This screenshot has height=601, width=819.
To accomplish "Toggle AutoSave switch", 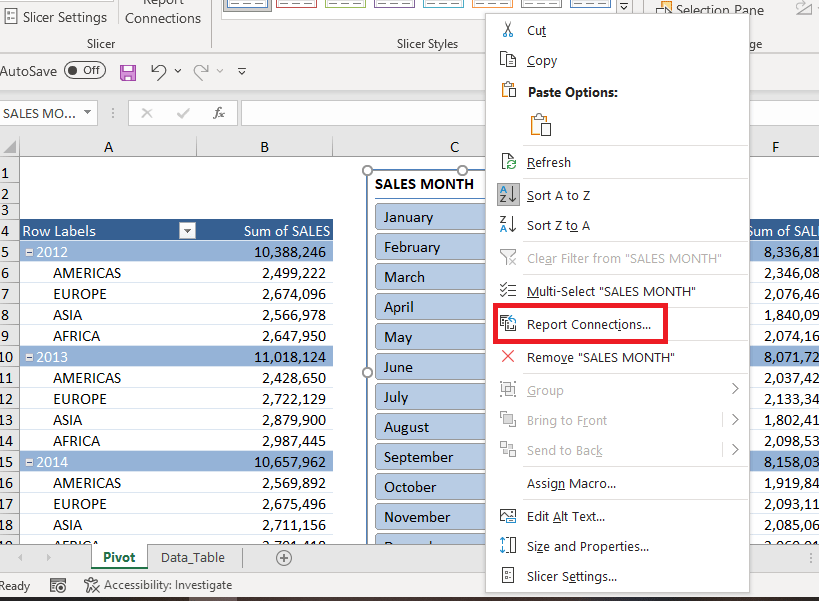I will tap(85, 70).
